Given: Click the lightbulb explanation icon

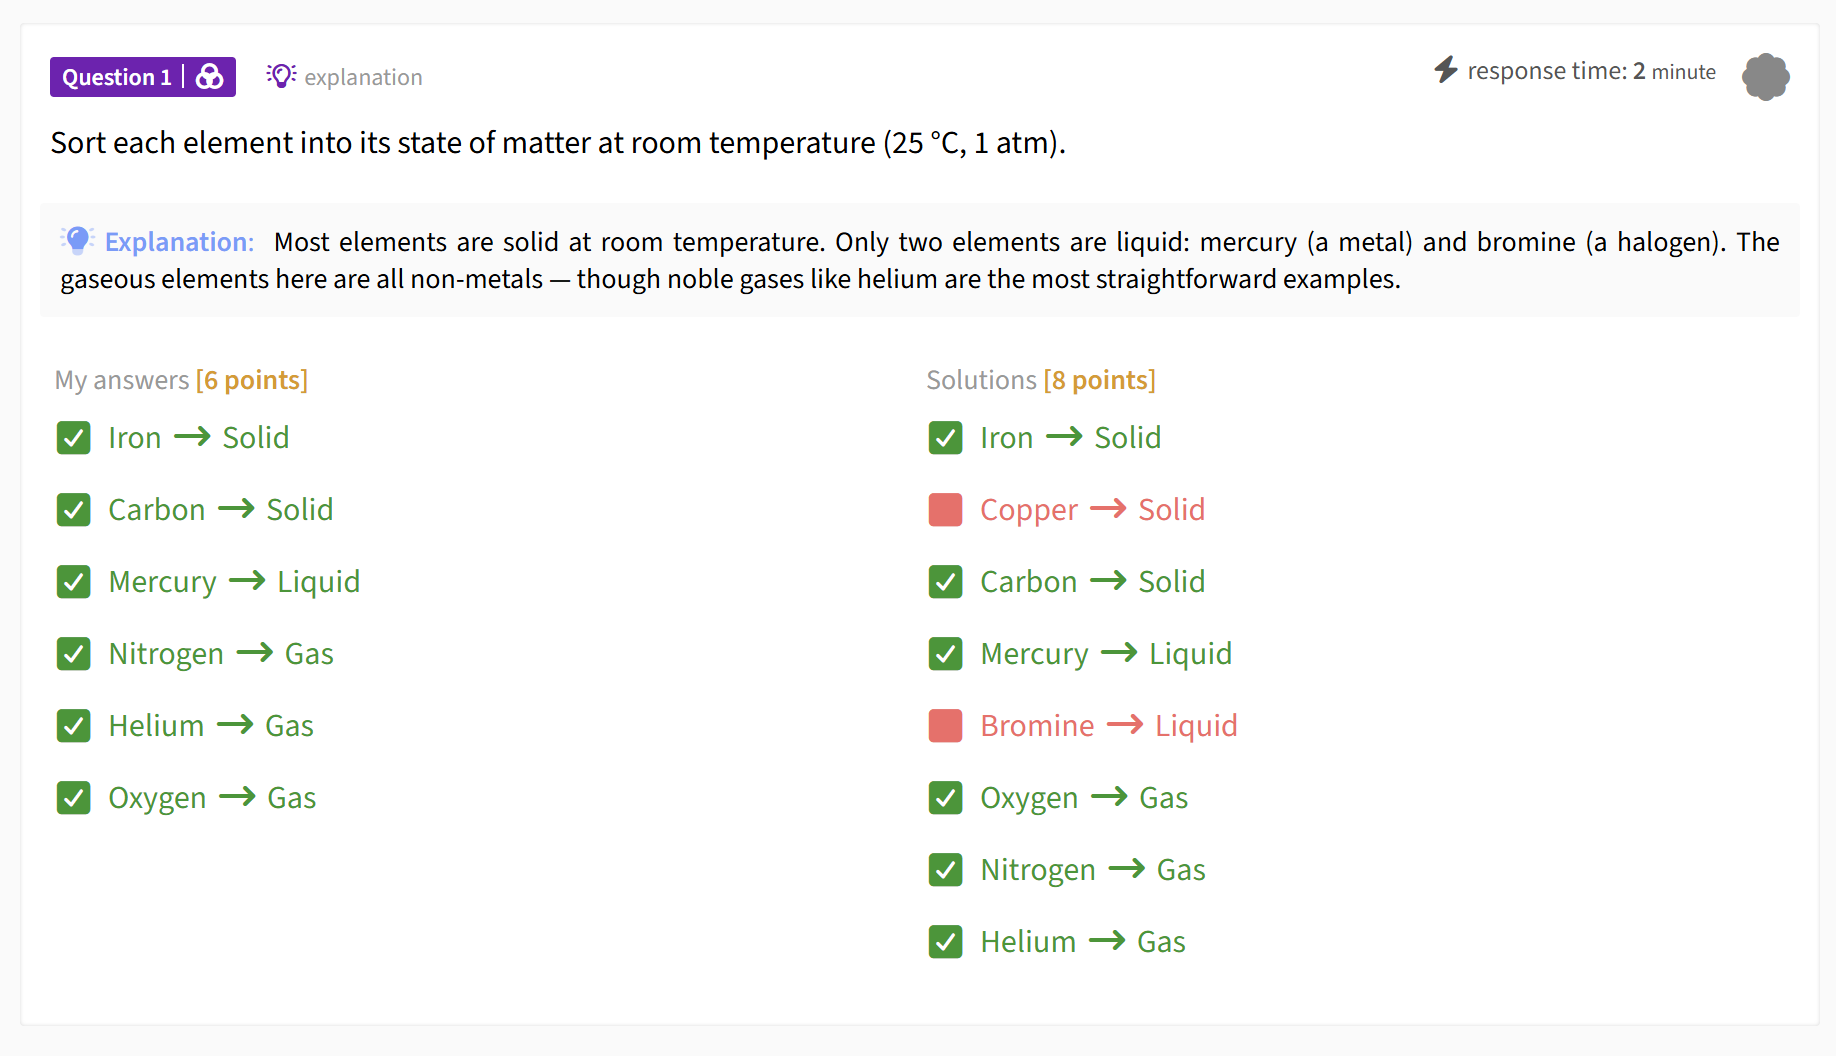Looking at the screenshot, I should tap(280, 75).
